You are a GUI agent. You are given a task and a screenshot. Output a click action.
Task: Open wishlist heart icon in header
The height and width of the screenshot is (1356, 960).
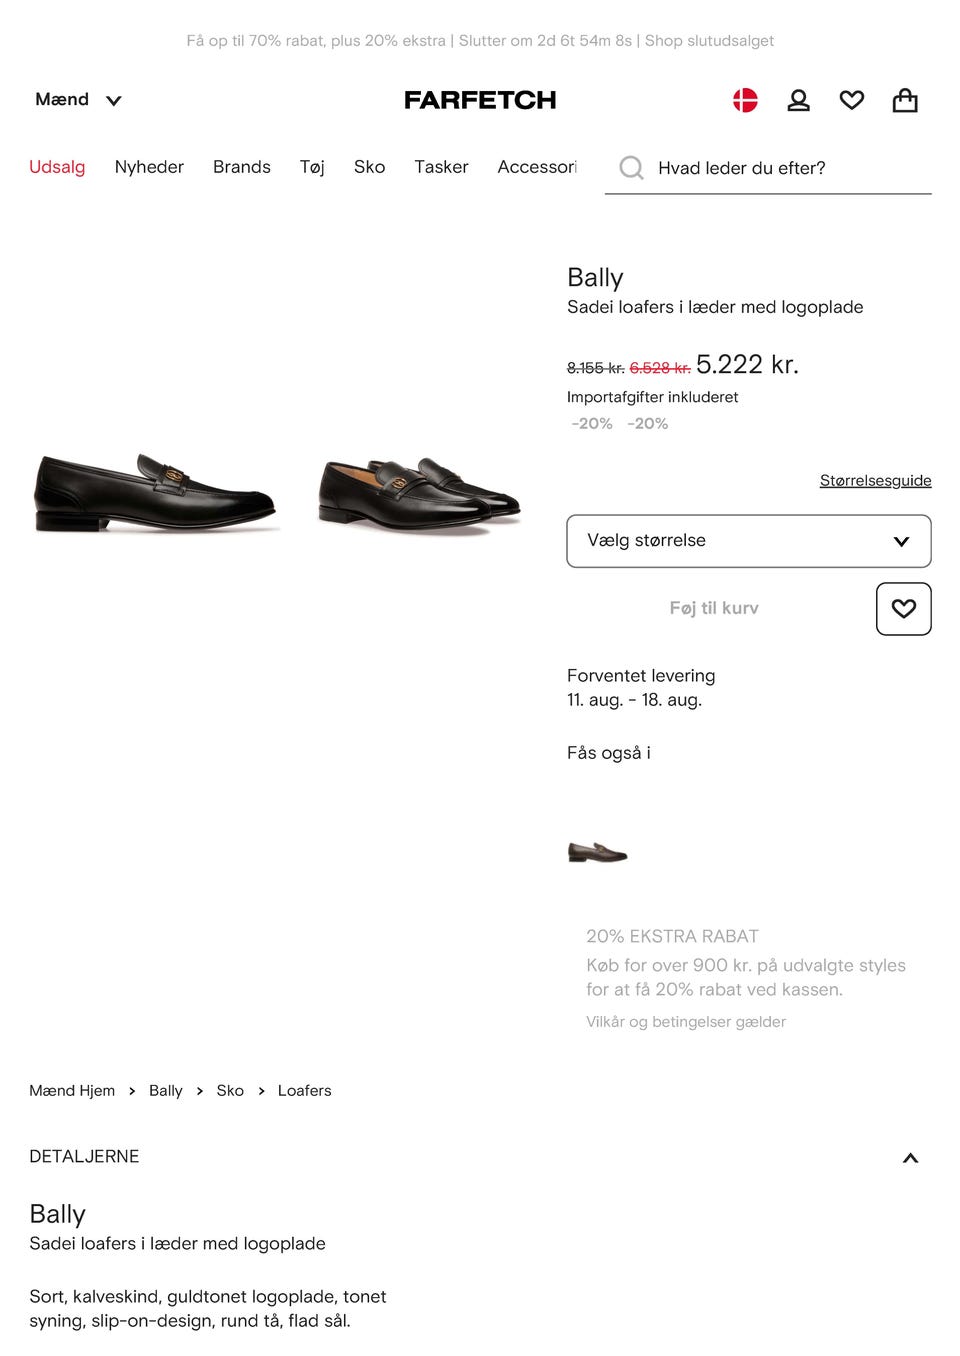852,100
